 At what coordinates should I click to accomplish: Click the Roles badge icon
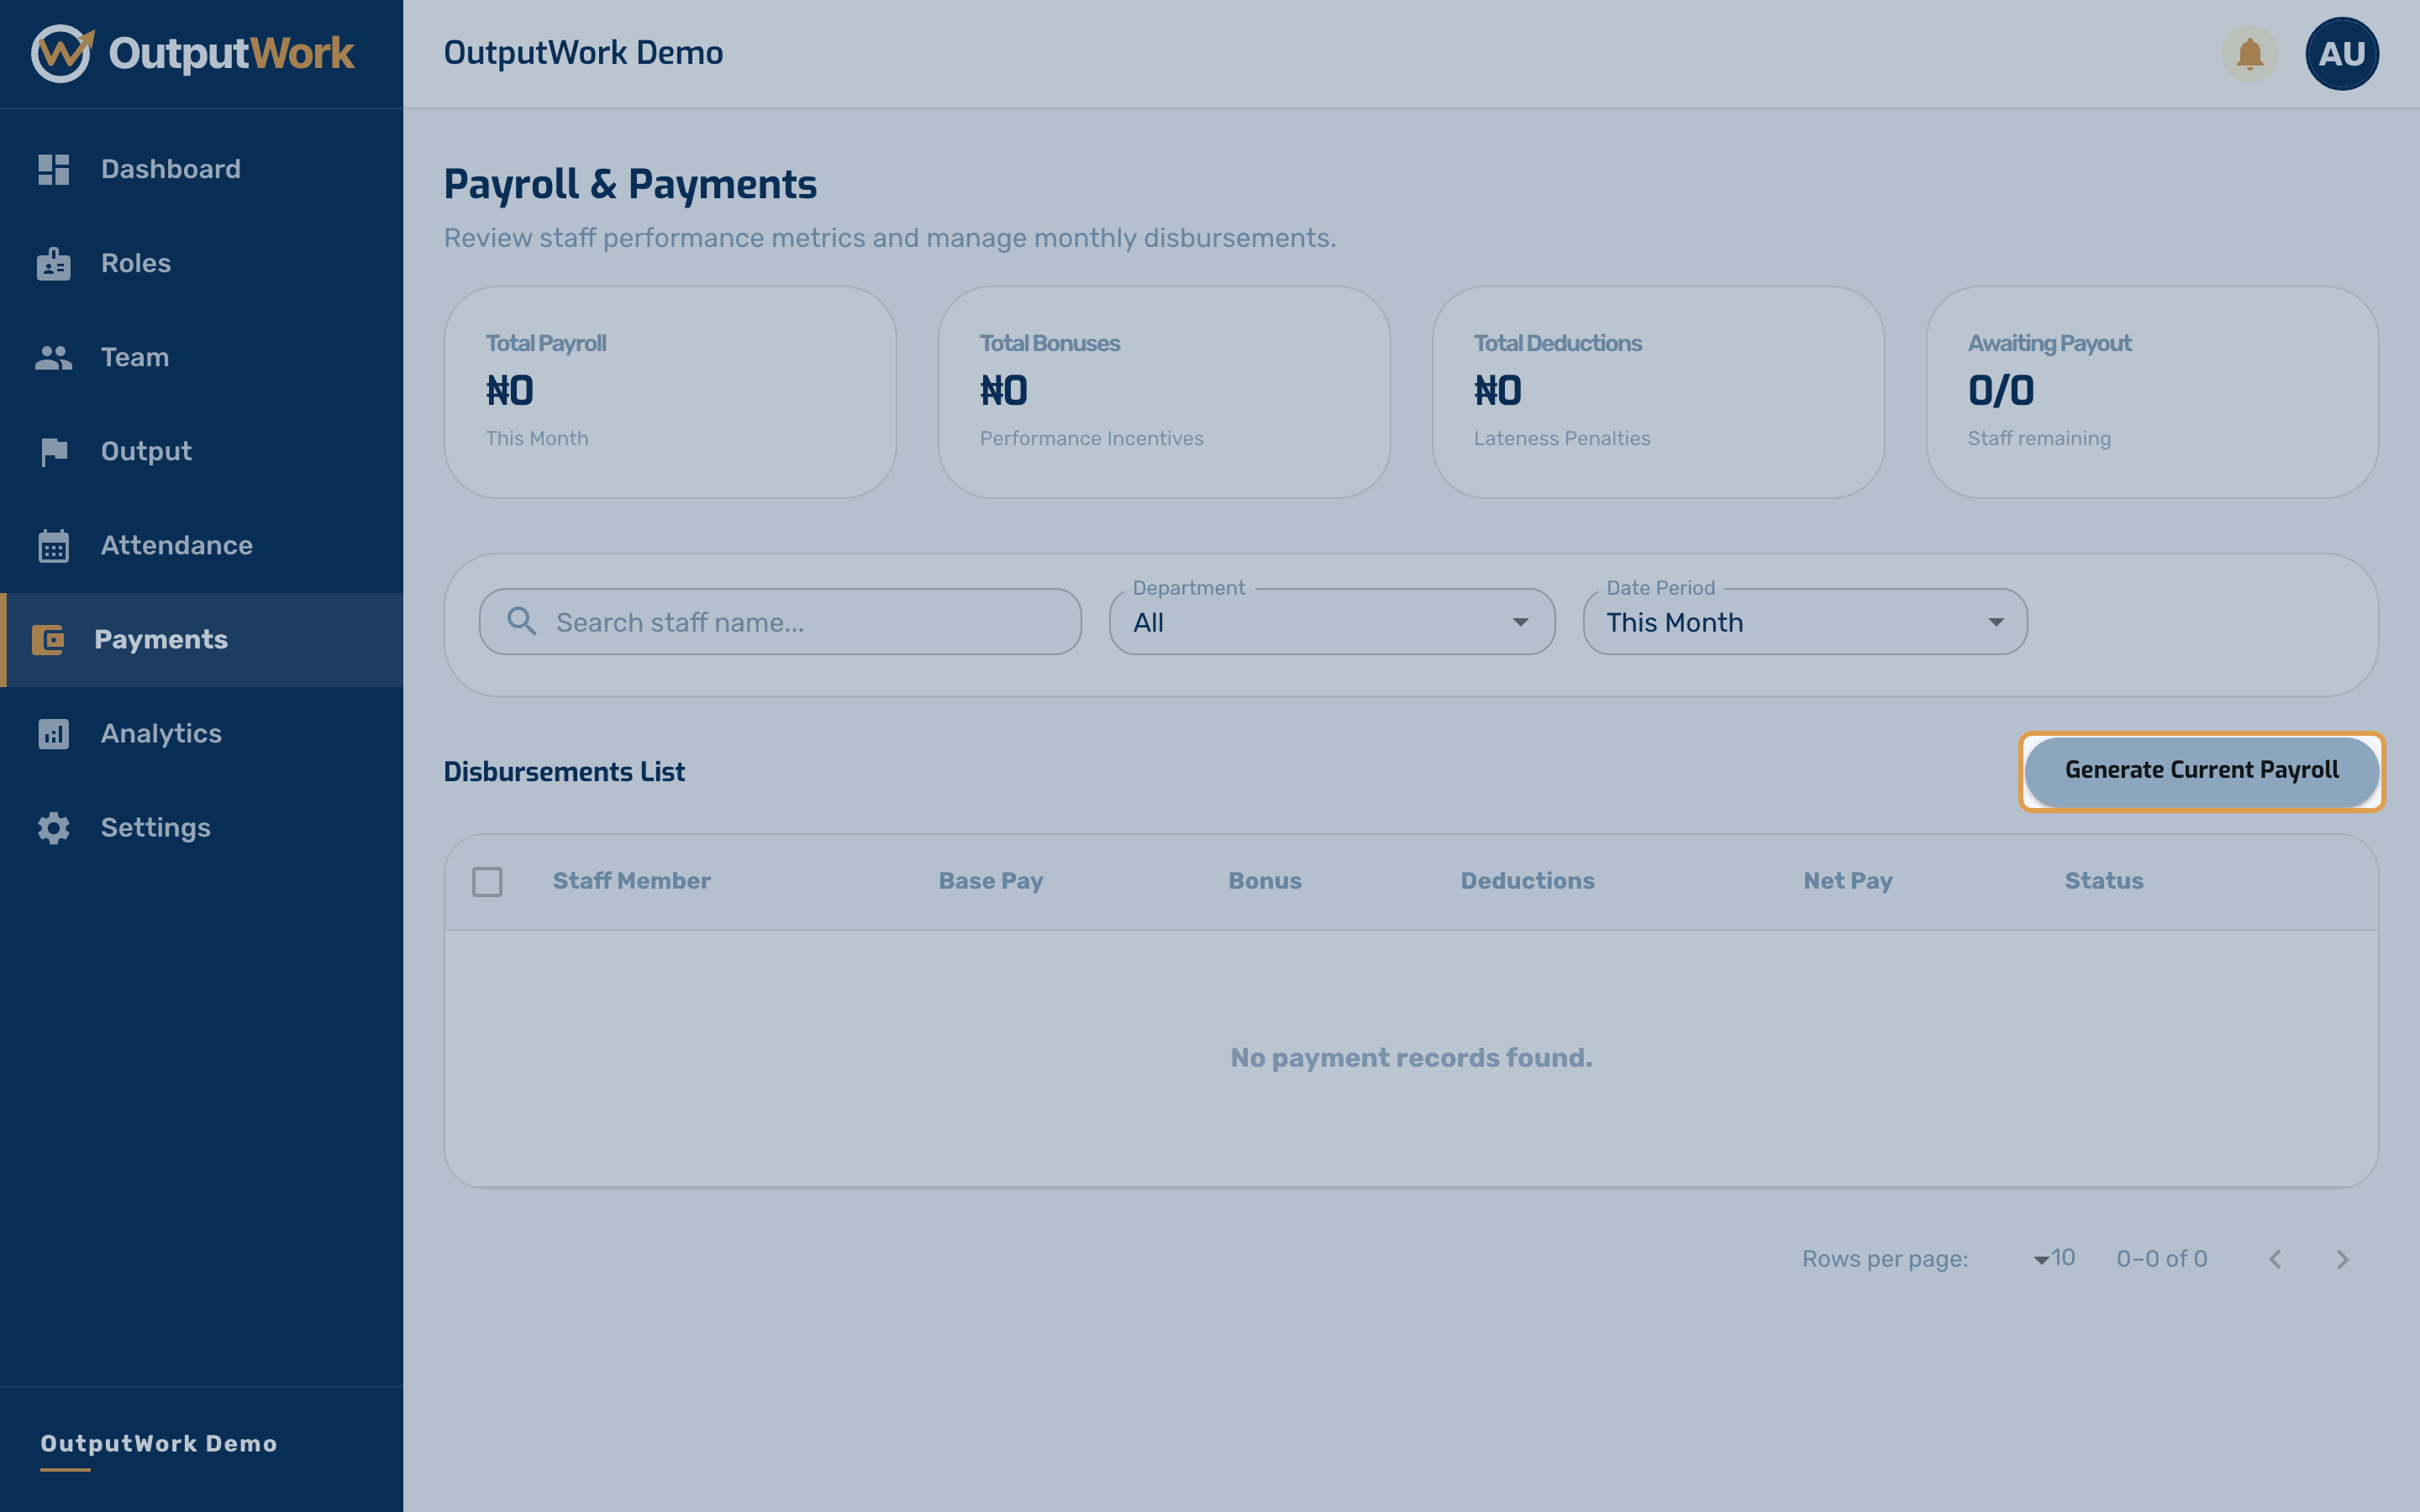click(54, 263)
